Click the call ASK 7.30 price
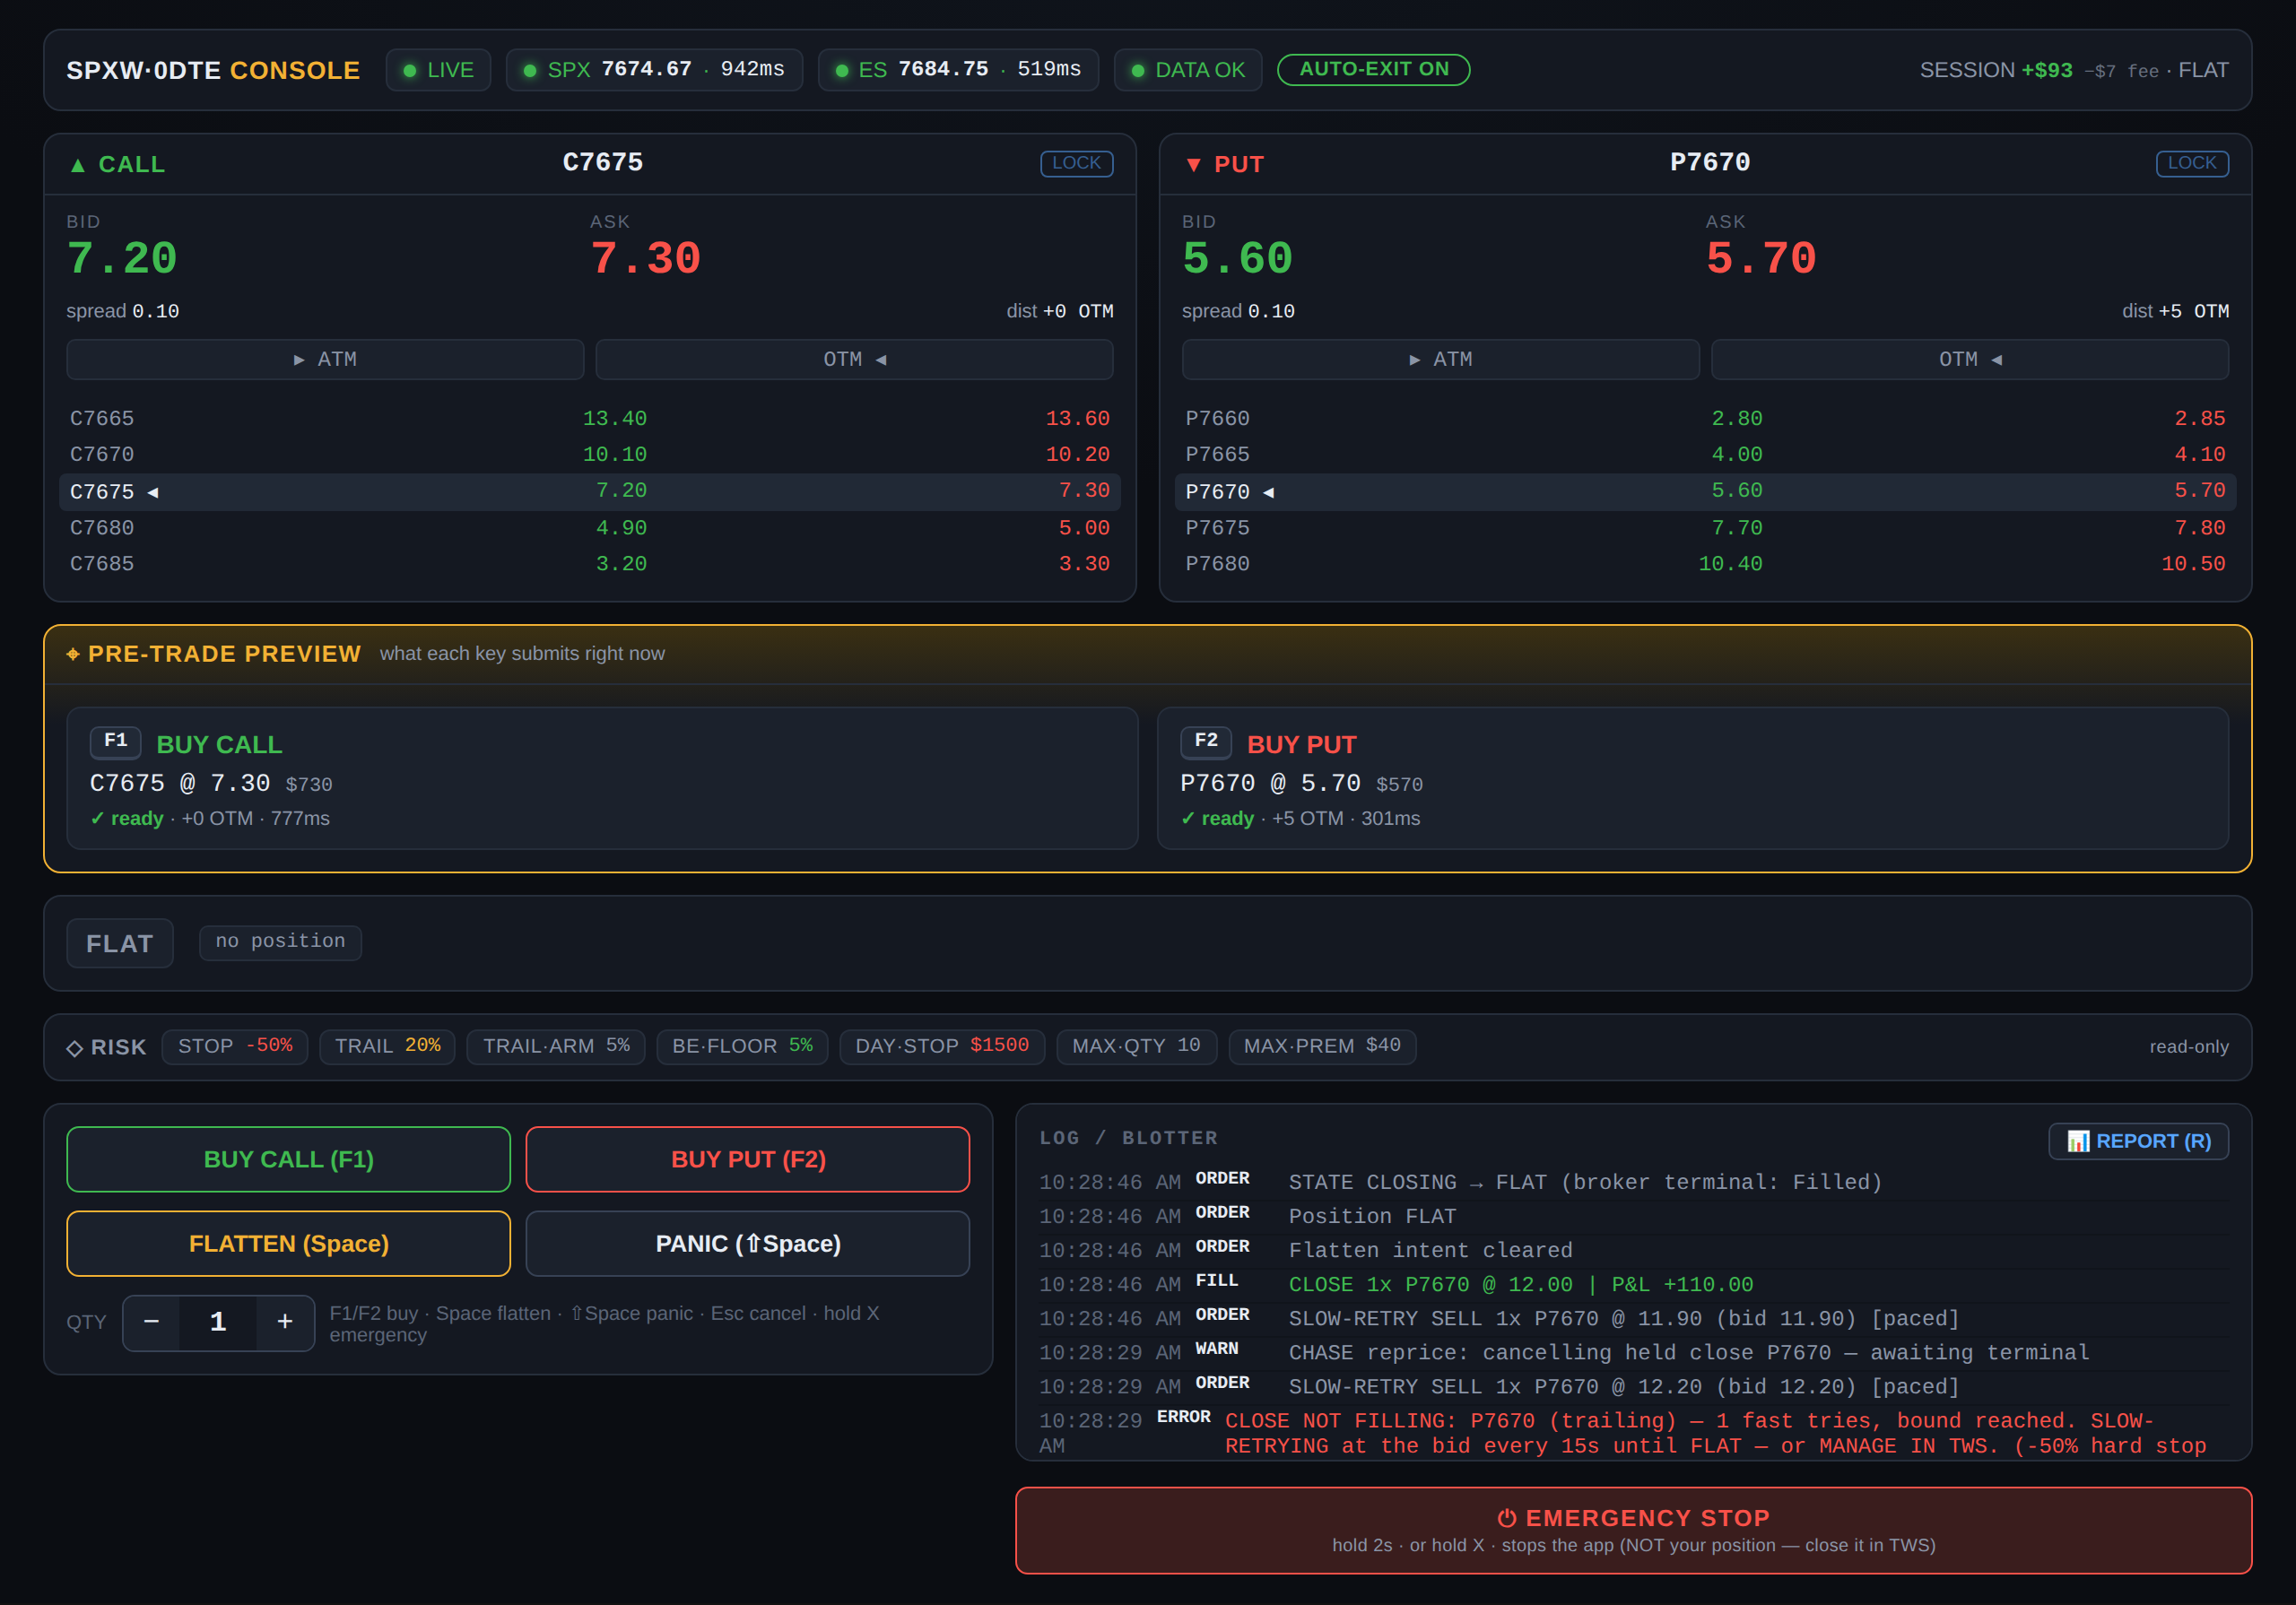The image size is (2296, 1605). tap(645, 259)
